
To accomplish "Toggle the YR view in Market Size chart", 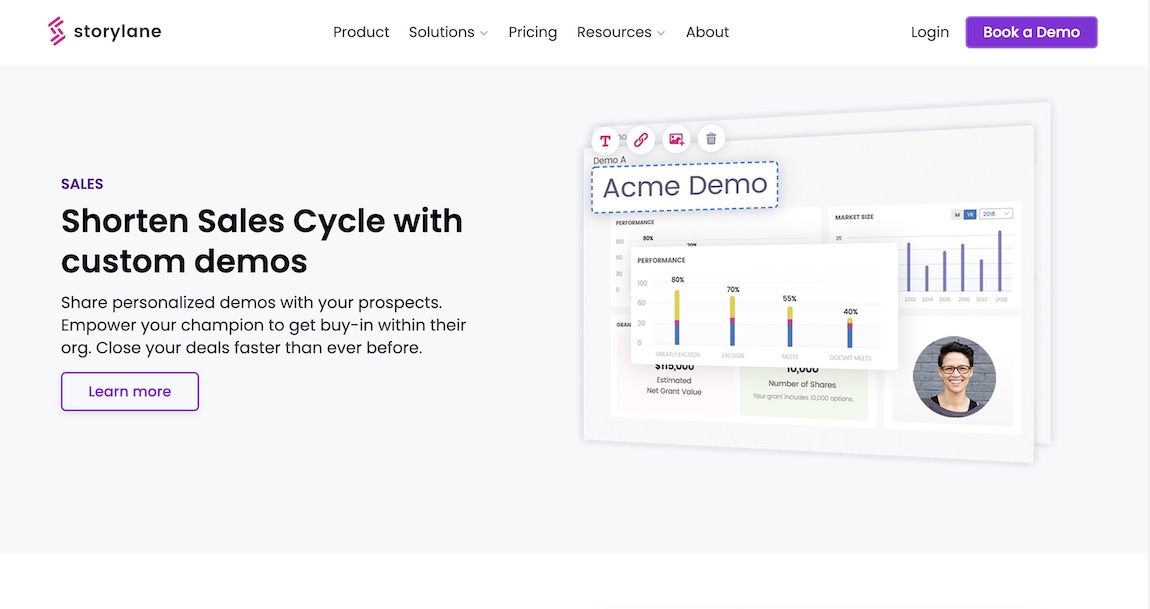I will (x=969, y=214).
